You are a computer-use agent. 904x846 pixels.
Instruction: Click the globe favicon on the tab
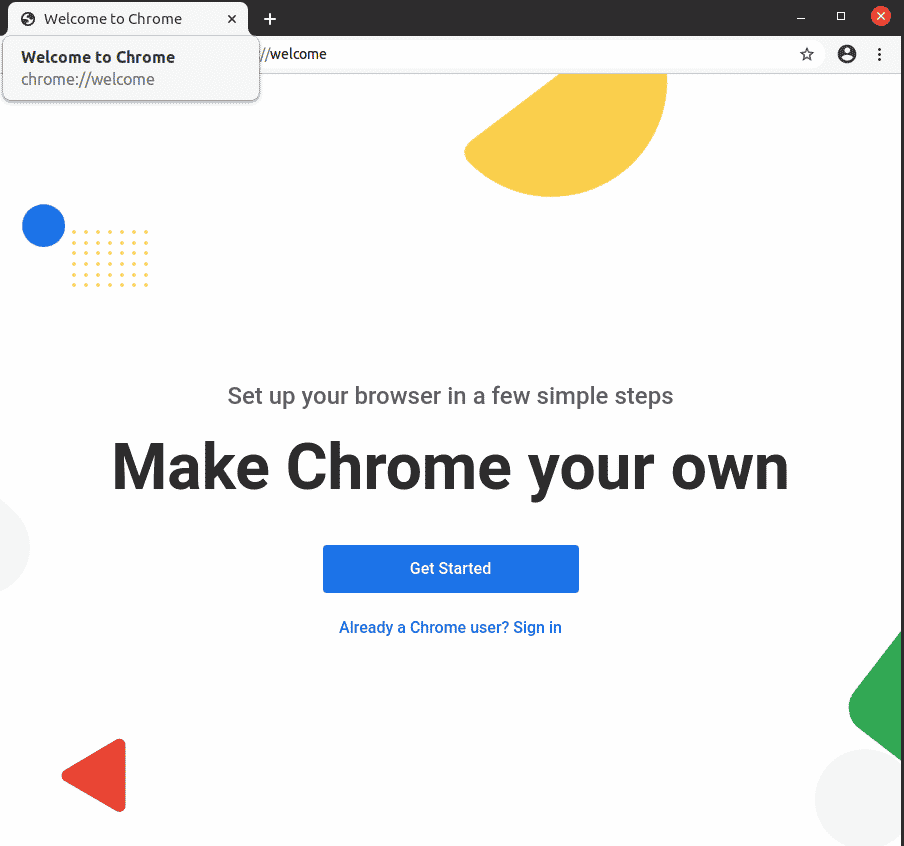point(28,19)
